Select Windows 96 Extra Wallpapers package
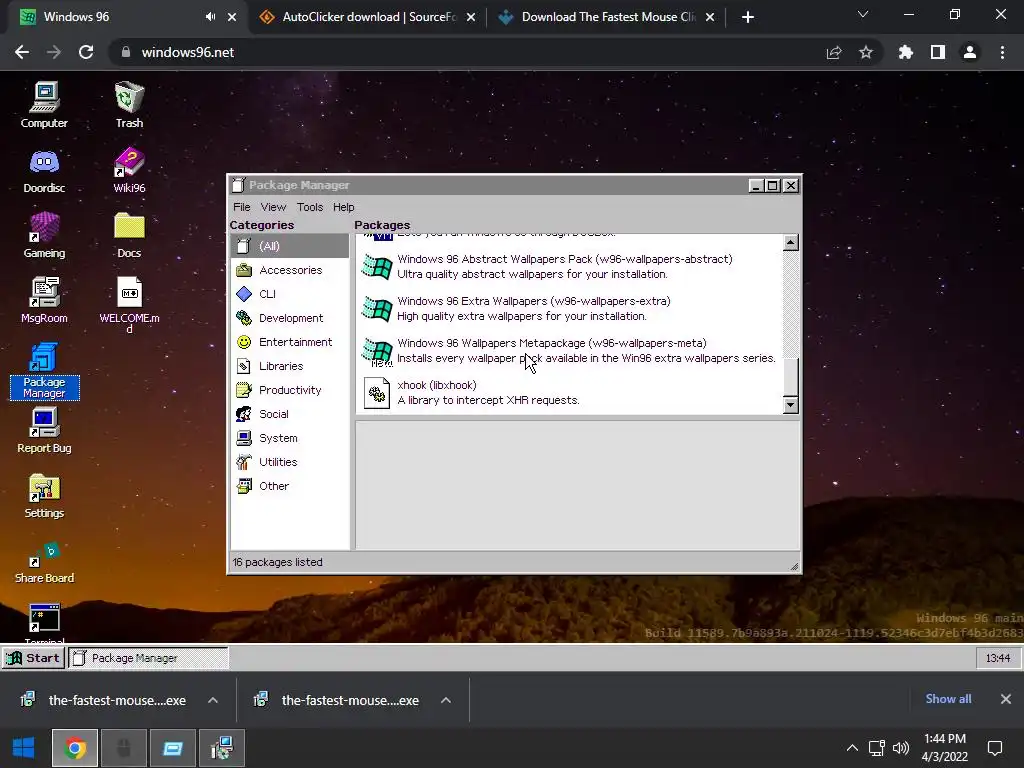 pyautogui.click(x=569, y=308)
